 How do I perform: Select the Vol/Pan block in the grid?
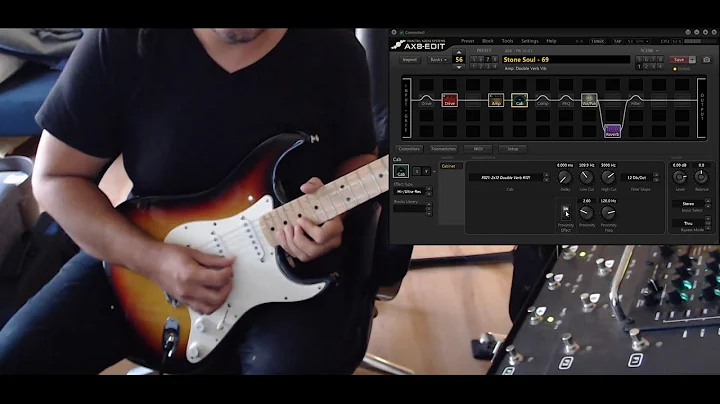(589, 100)
